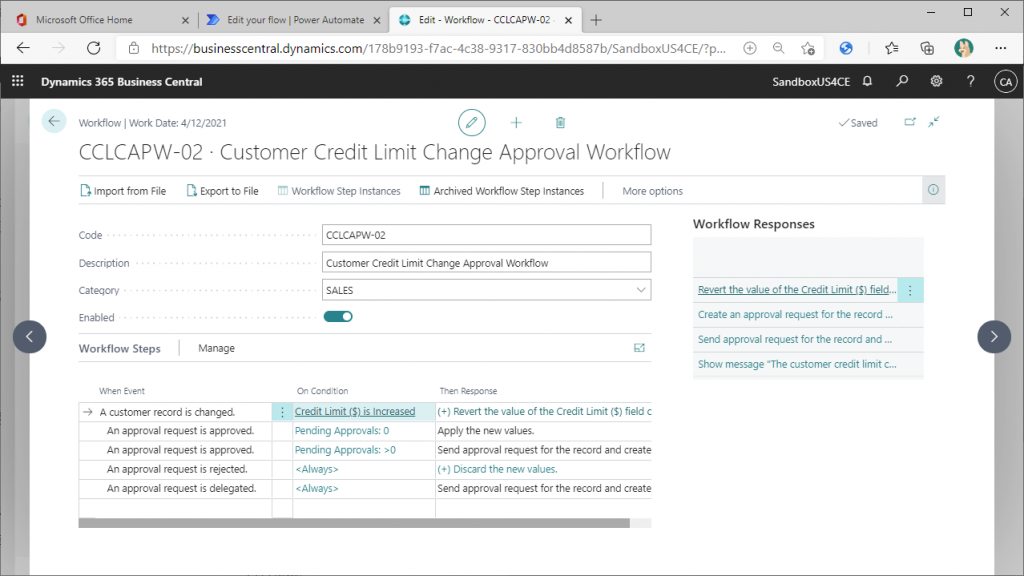Open the (+) Discard the new values response
Viewport: 1024px width, 576px height.
(x=497, y=469)
